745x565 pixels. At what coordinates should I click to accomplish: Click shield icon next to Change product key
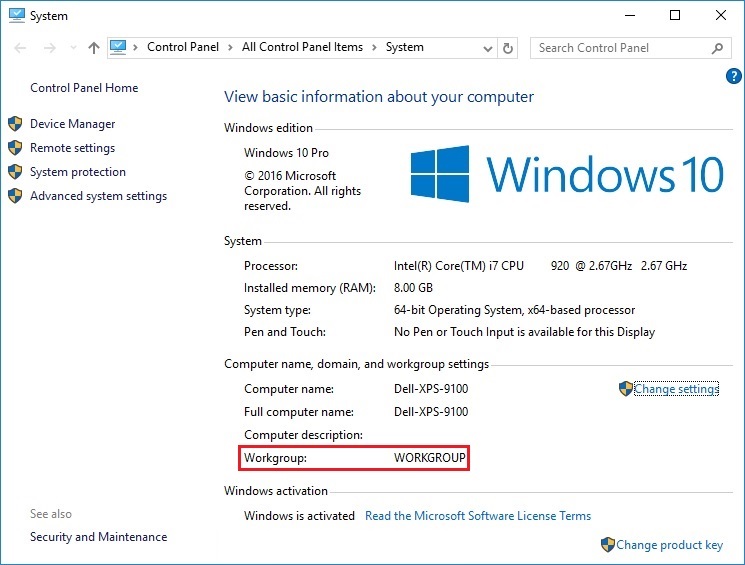[x=608, y=545]
